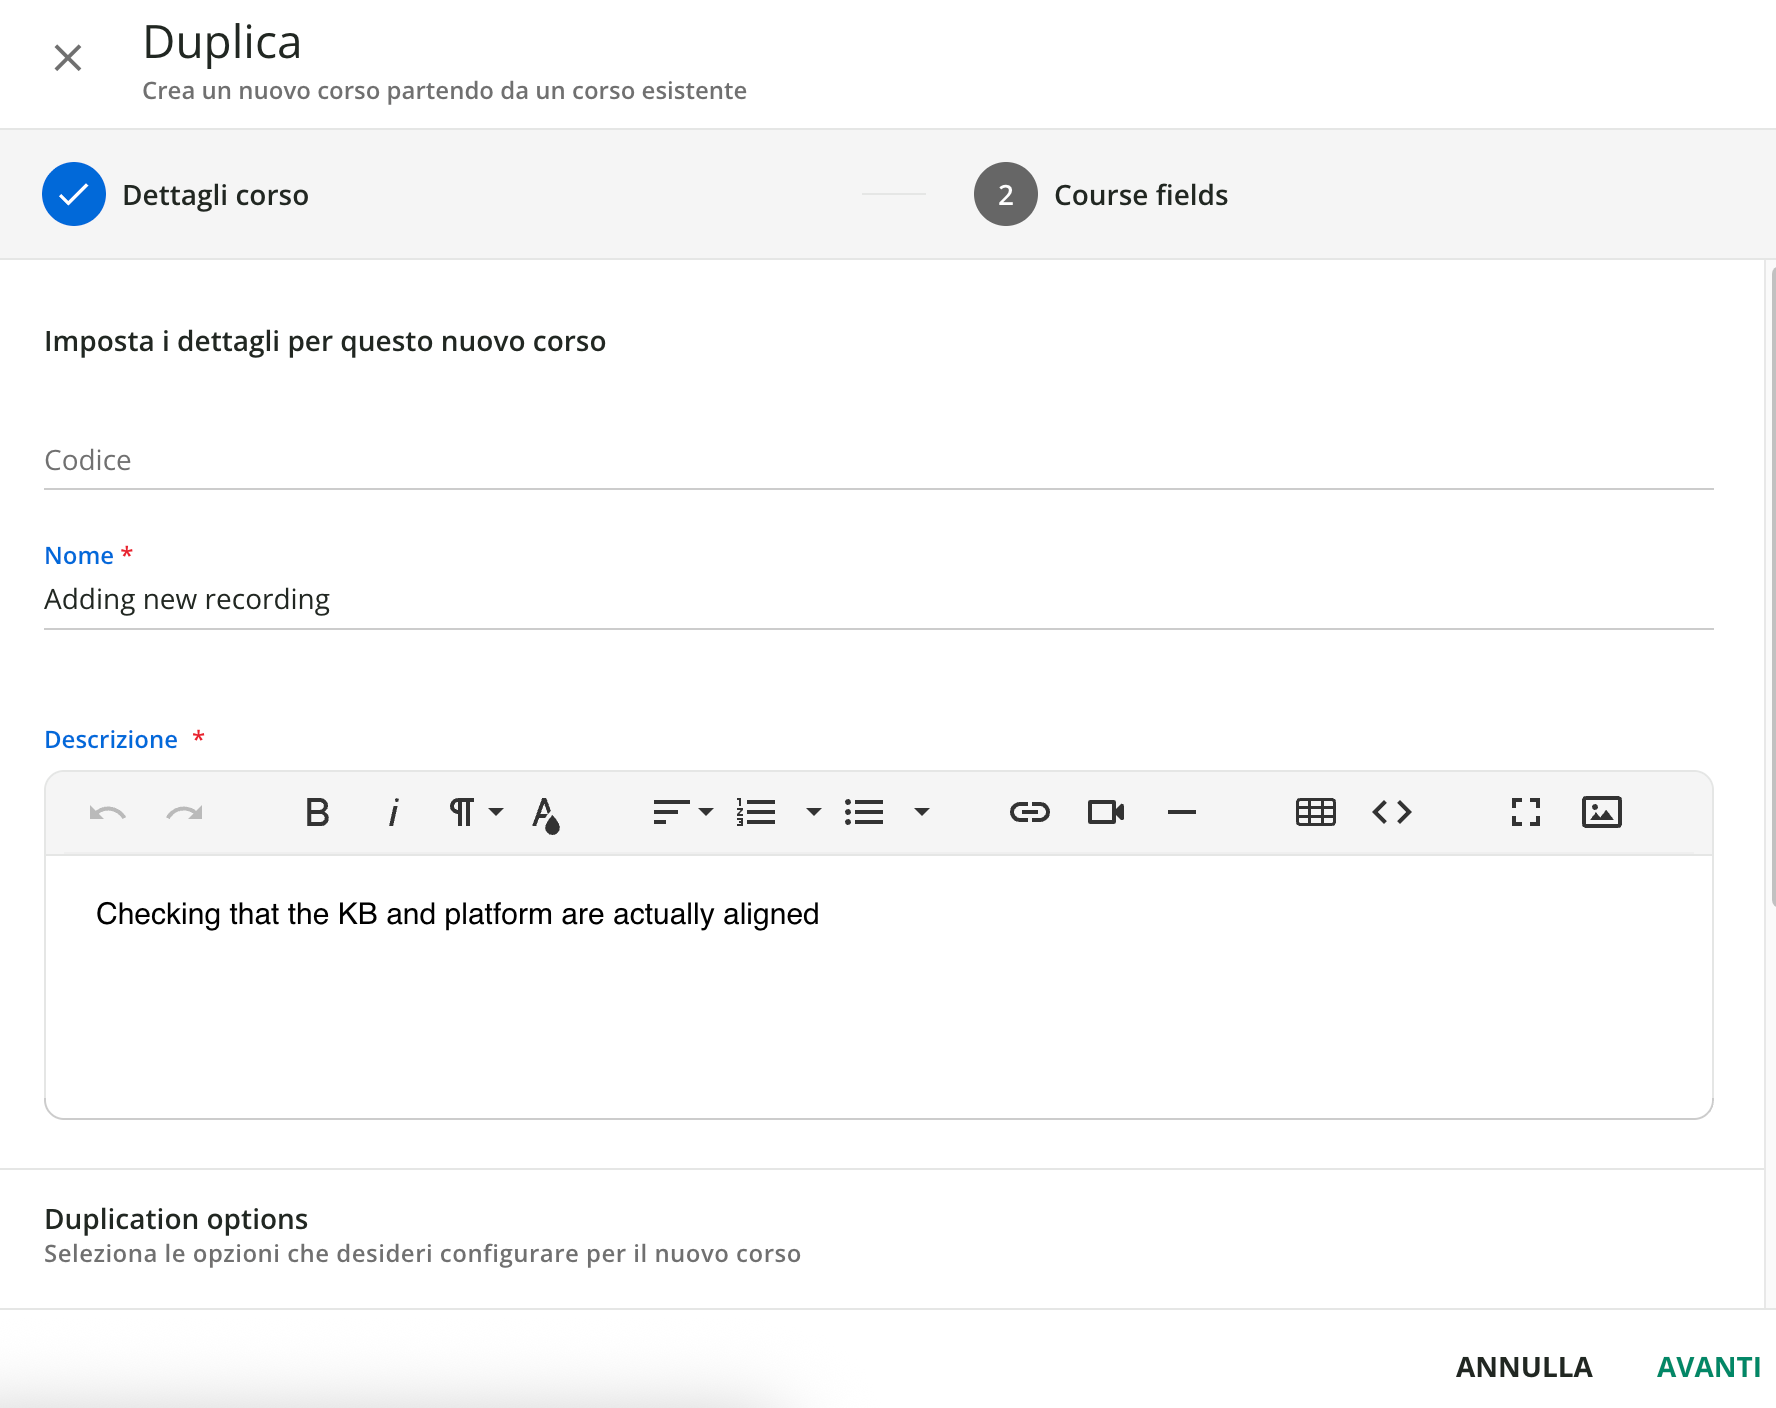The image size is (1776, 1408).
Task: Open the paragraph format dropdown
Action: pyautogui.click(x=475, y=812)
